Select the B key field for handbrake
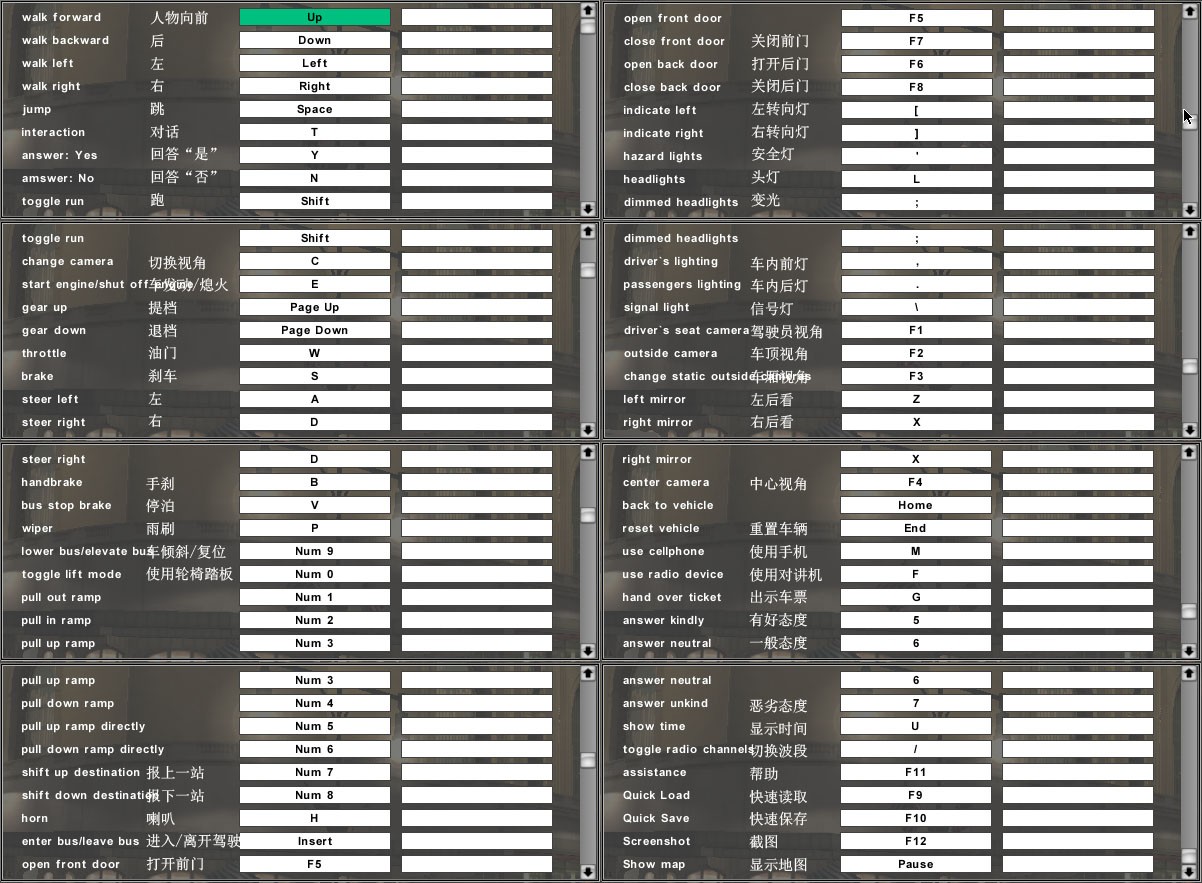This screenshot has width=1202, height=883. click(x=315, y=482)
